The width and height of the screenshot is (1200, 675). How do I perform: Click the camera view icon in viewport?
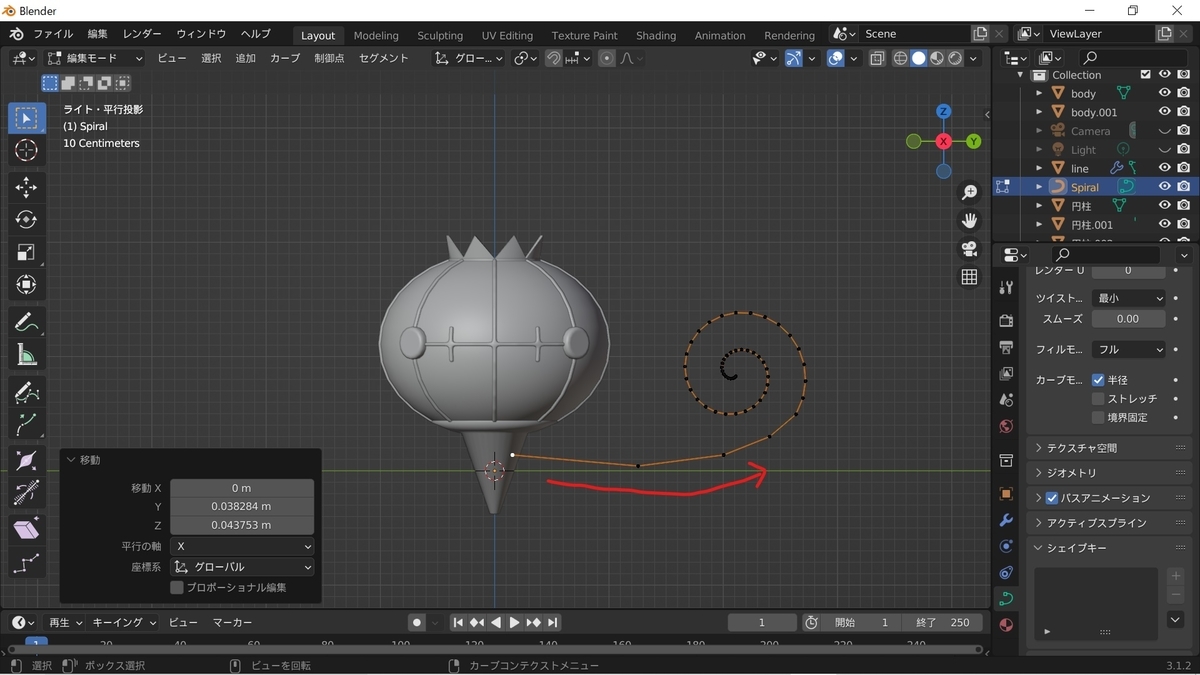tap(969, 249)
